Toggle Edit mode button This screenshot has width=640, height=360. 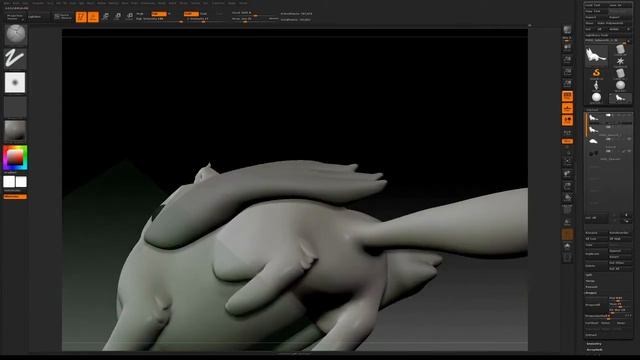point(81,17)
